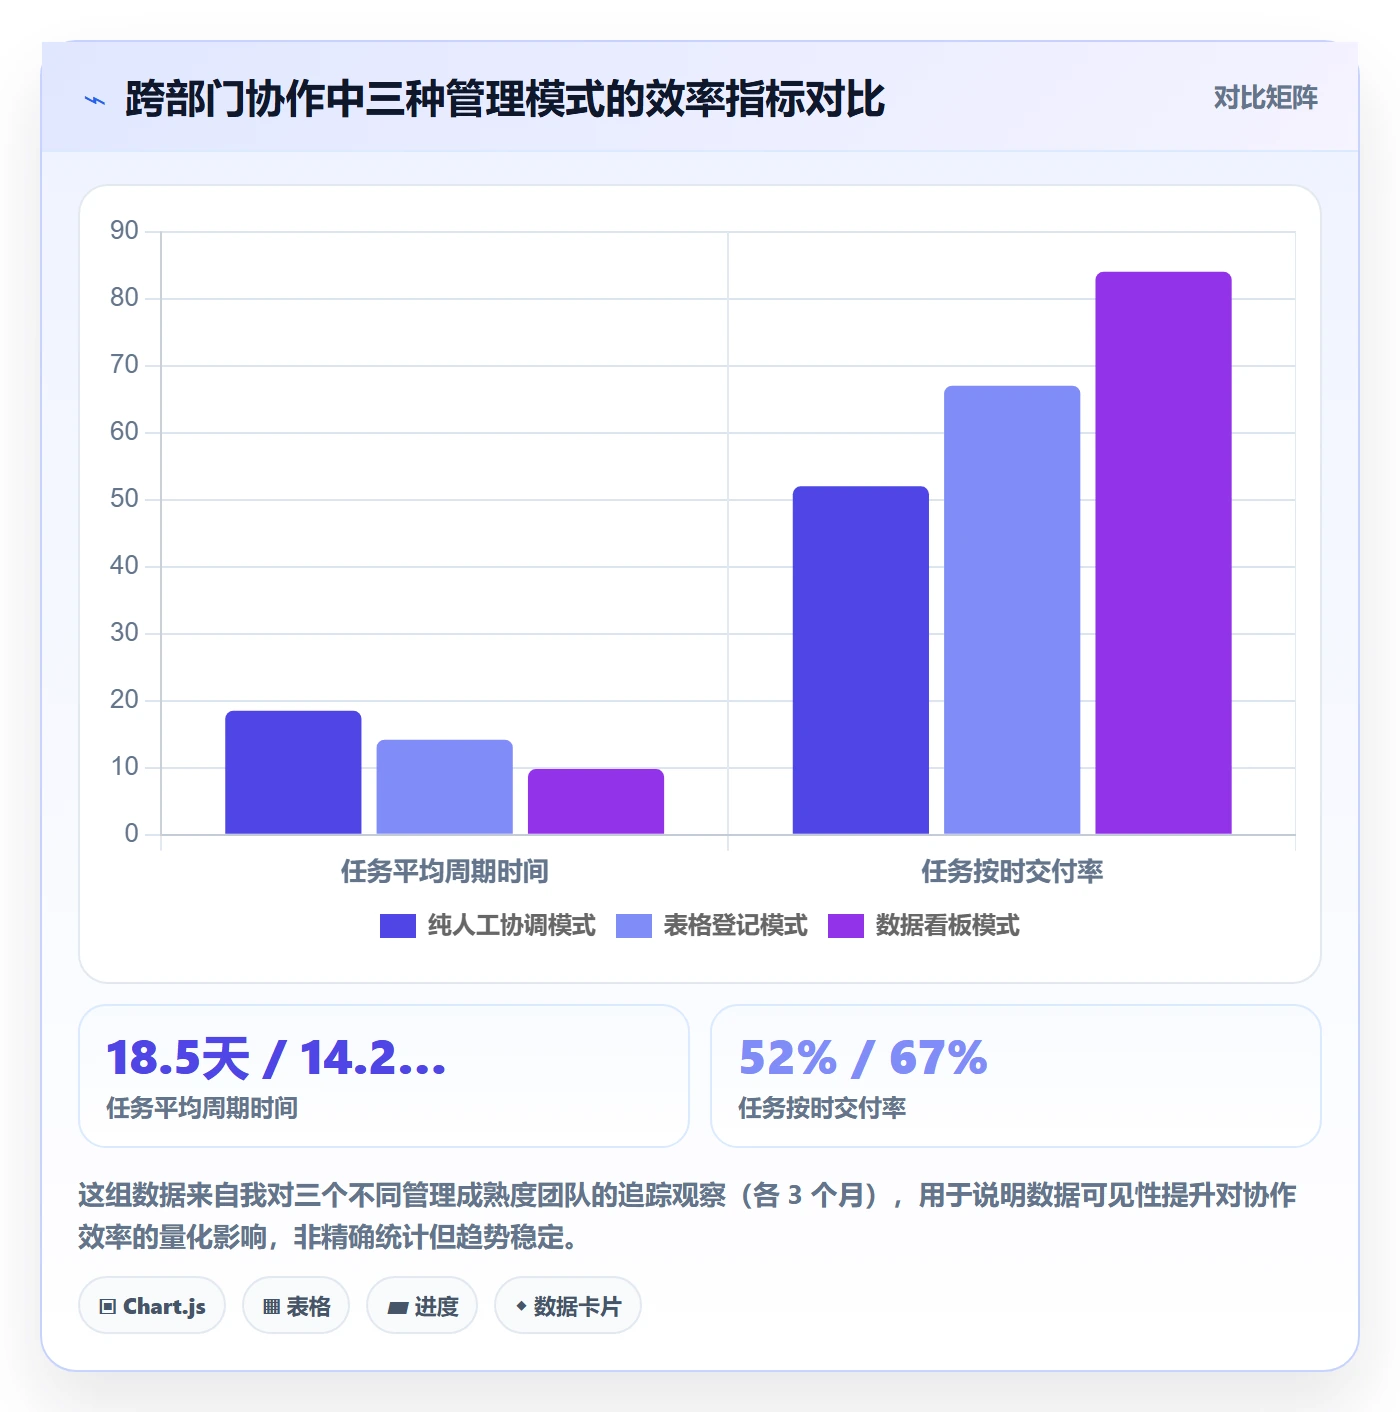
Task: Click the 任务按时交付率 x-axis label
Action: click(1012, 872)
